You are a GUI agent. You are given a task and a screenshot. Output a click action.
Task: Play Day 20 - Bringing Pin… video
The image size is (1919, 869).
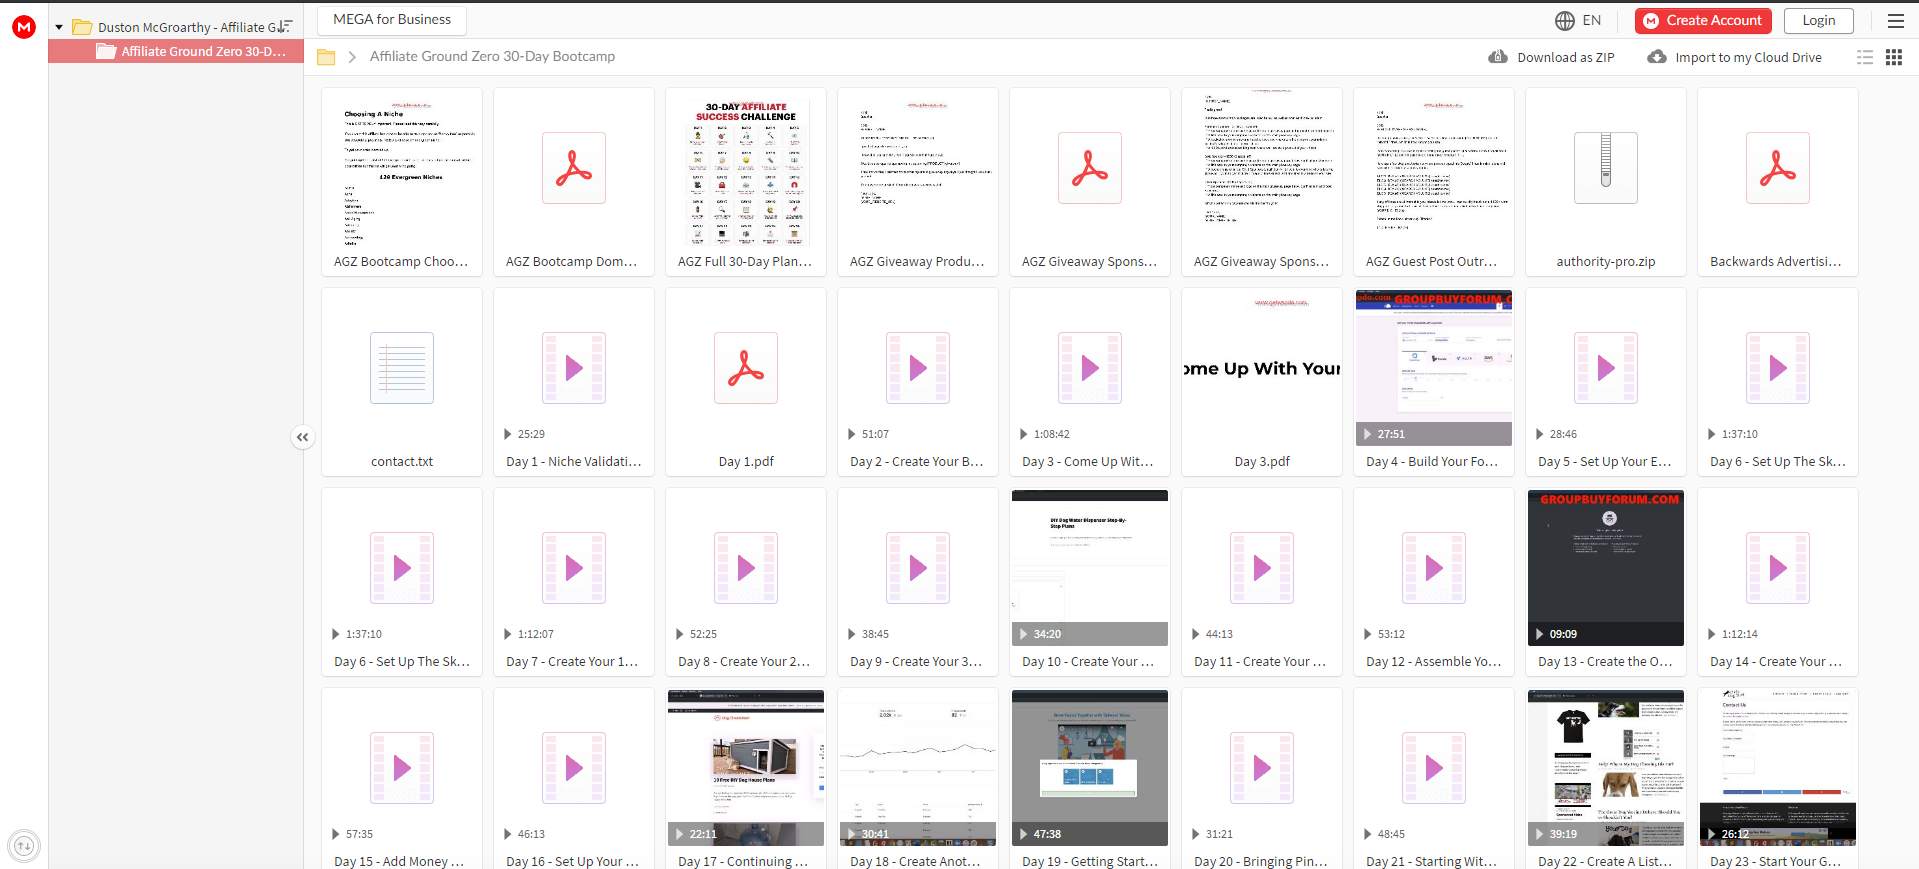coord(1262,768)
